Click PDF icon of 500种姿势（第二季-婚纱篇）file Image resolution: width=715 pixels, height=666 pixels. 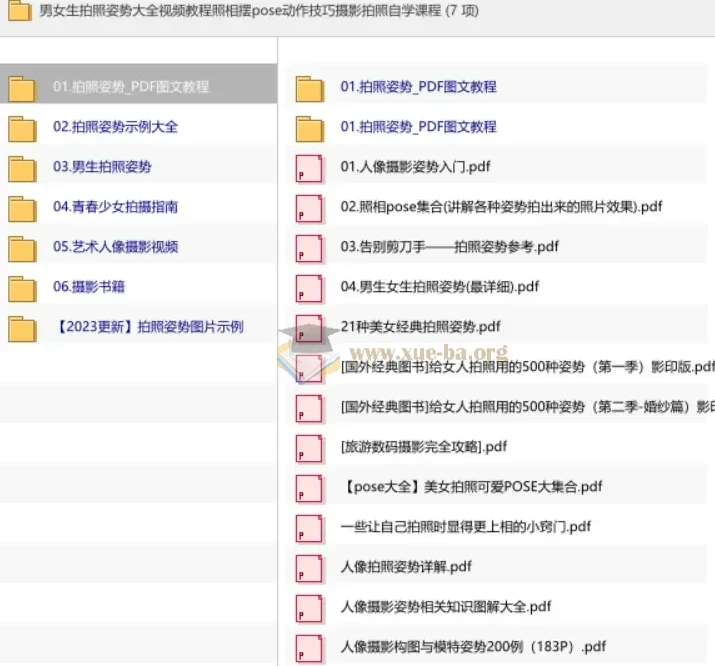click(x=309, y=409)
